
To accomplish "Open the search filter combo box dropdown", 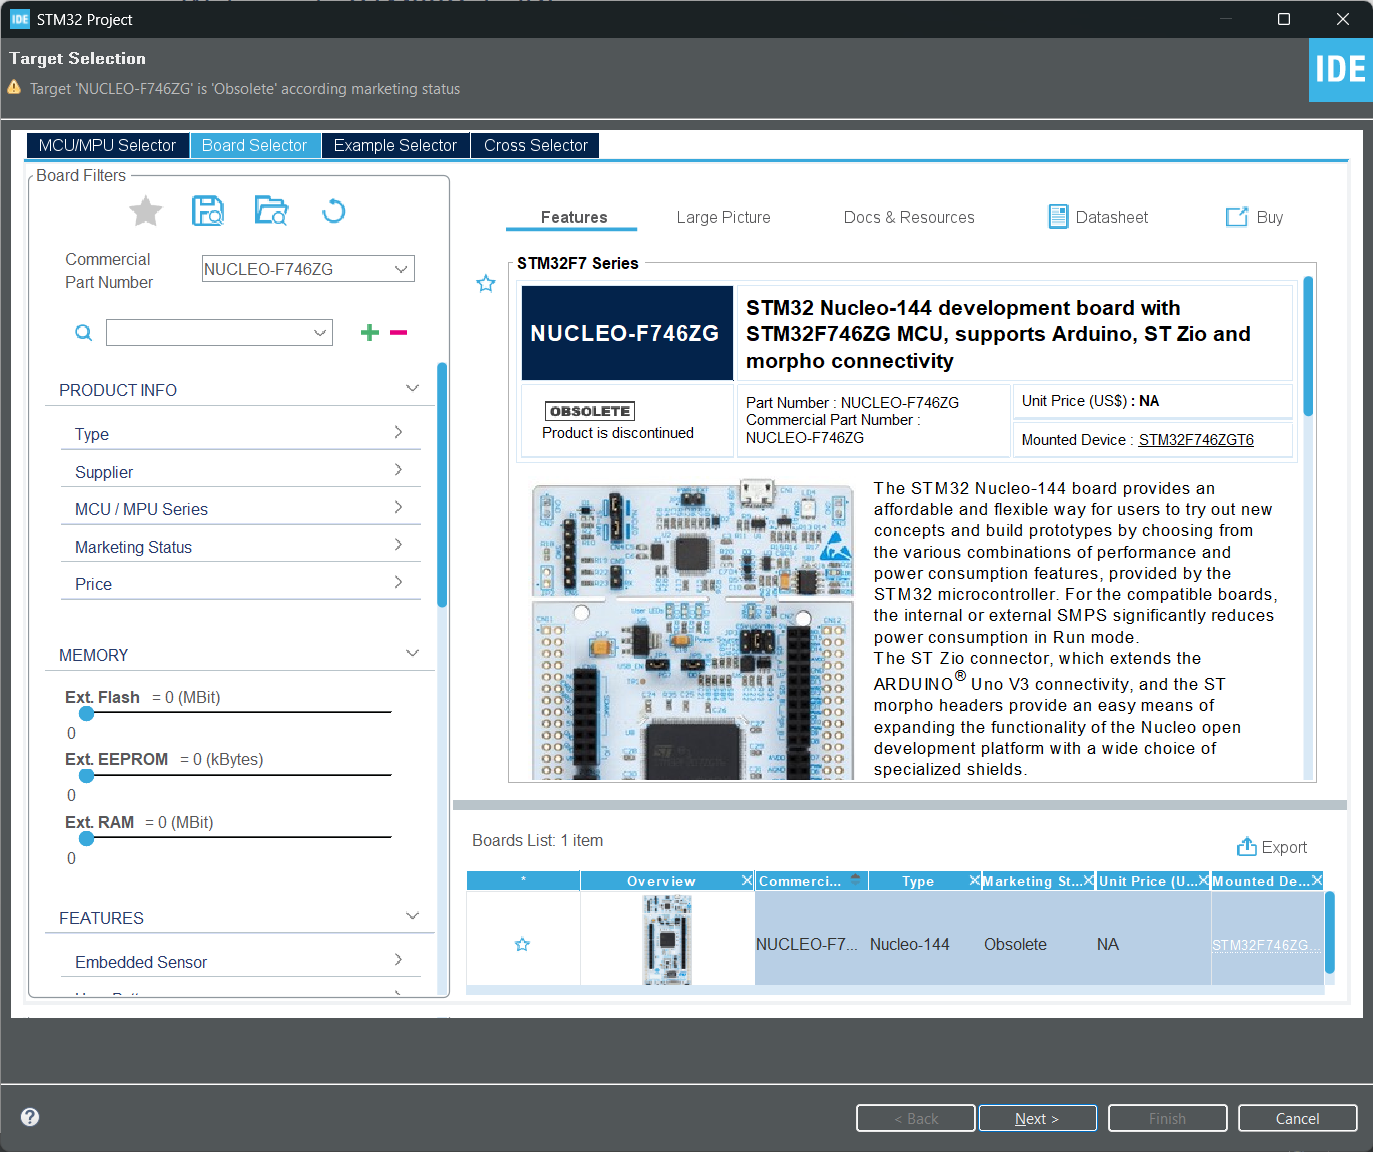I will (x=320, y=333).
